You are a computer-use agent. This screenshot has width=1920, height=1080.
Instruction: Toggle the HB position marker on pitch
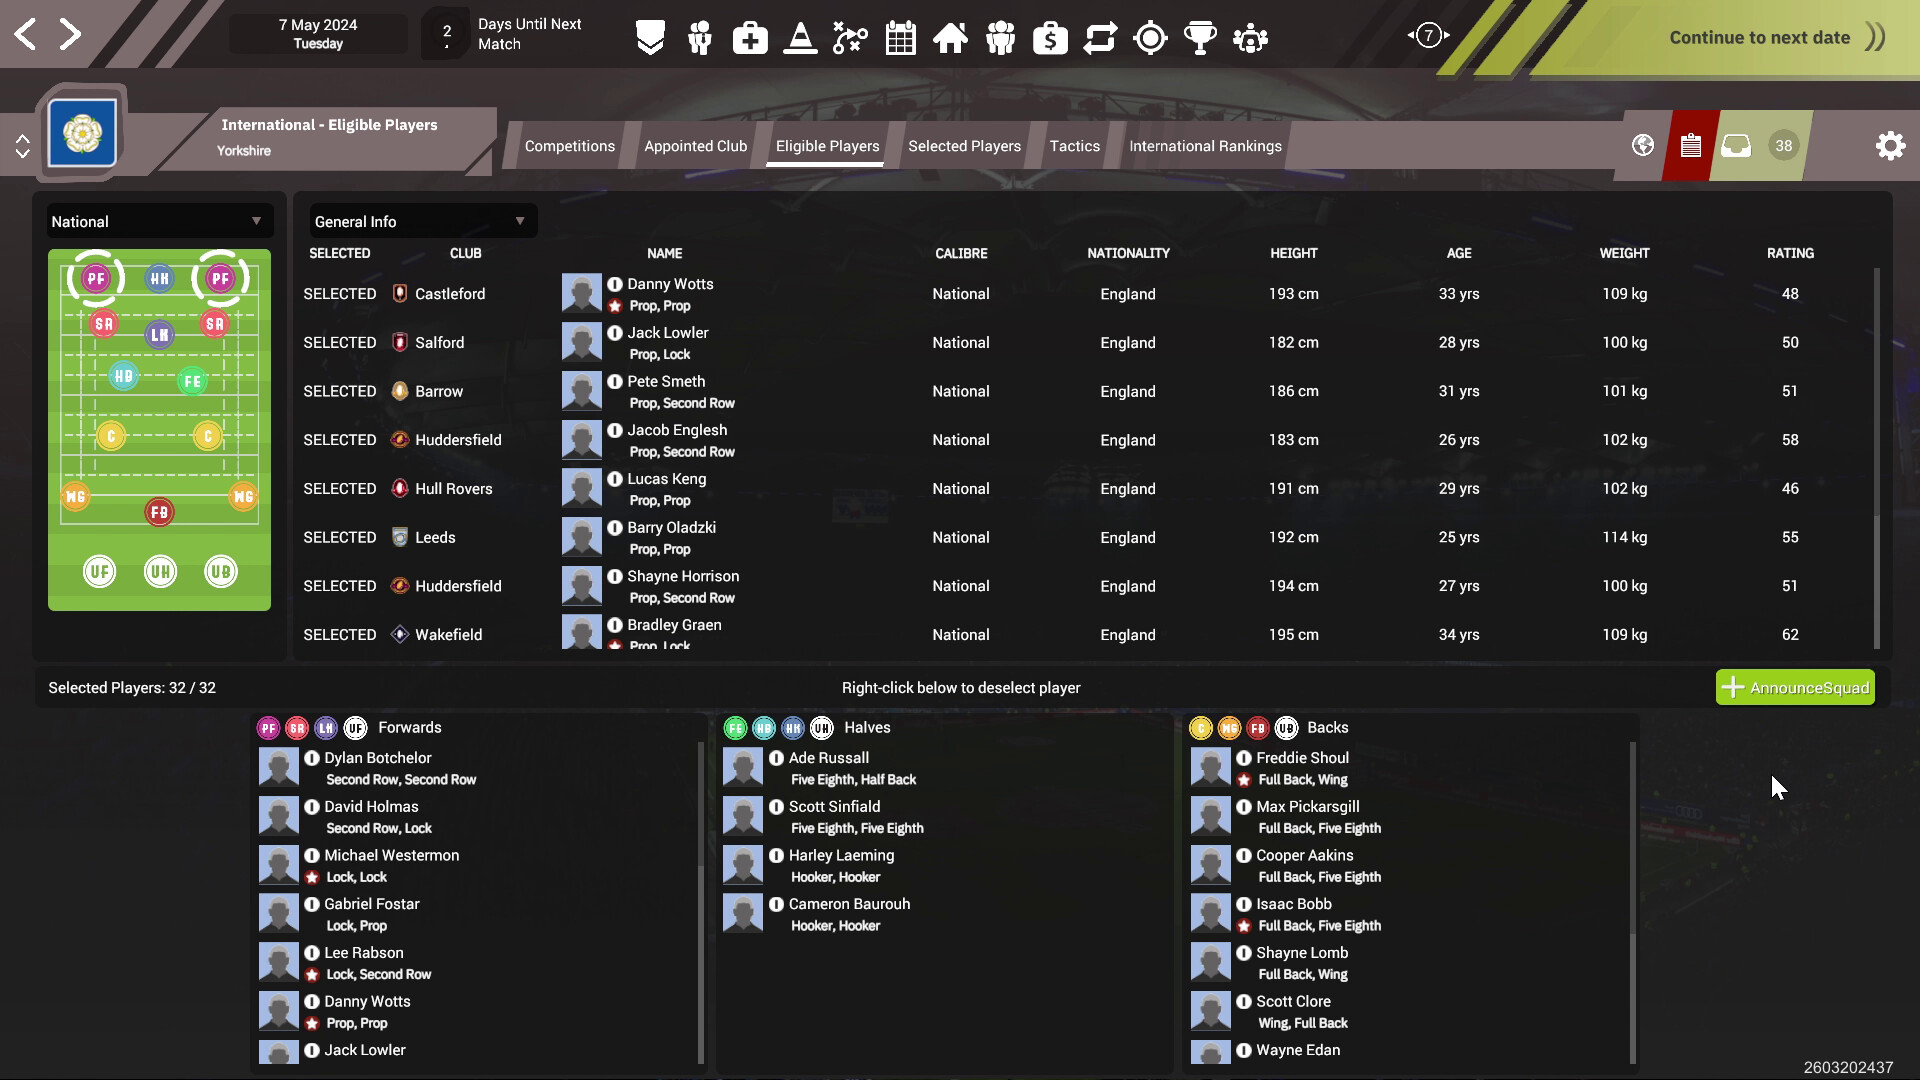tap(123, 376)
